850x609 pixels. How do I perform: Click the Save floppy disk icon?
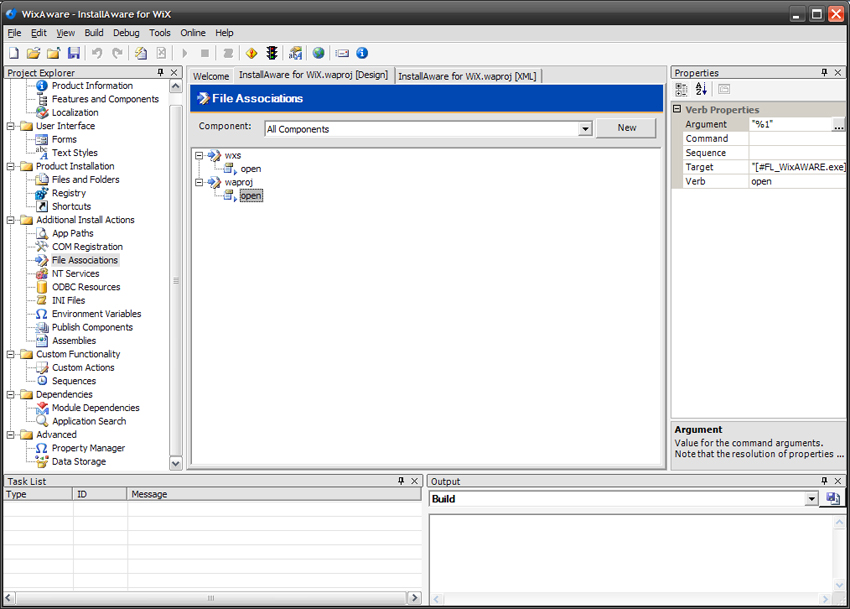74,53
